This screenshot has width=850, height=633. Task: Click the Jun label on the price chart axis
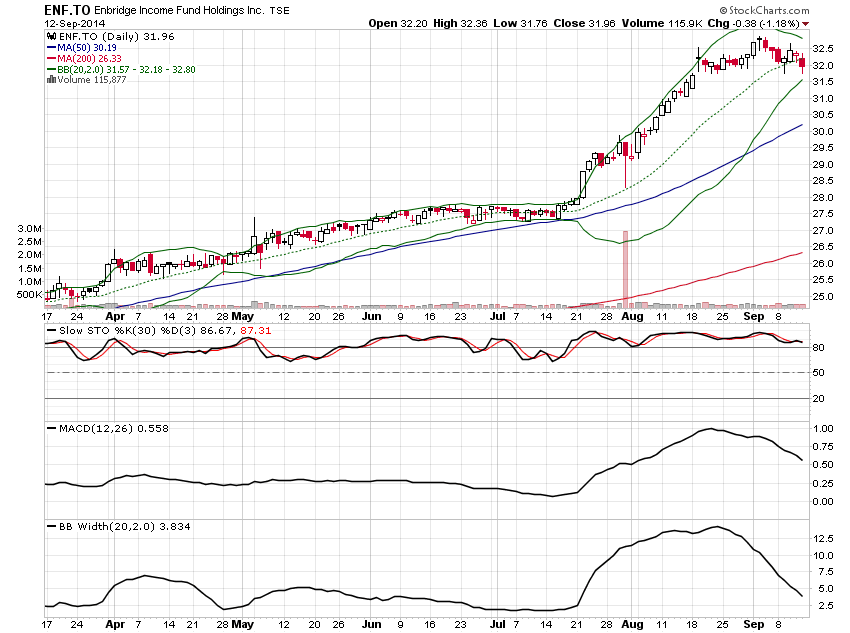click(371, 316)
